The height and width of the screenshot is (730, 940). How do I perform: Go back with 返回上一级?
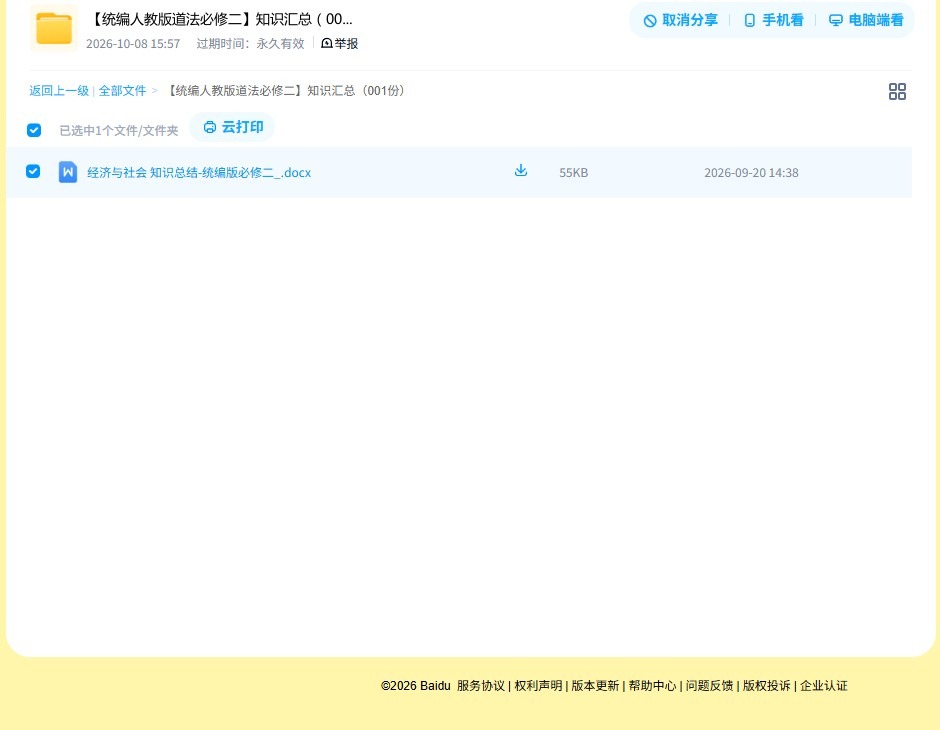point(59,91)
